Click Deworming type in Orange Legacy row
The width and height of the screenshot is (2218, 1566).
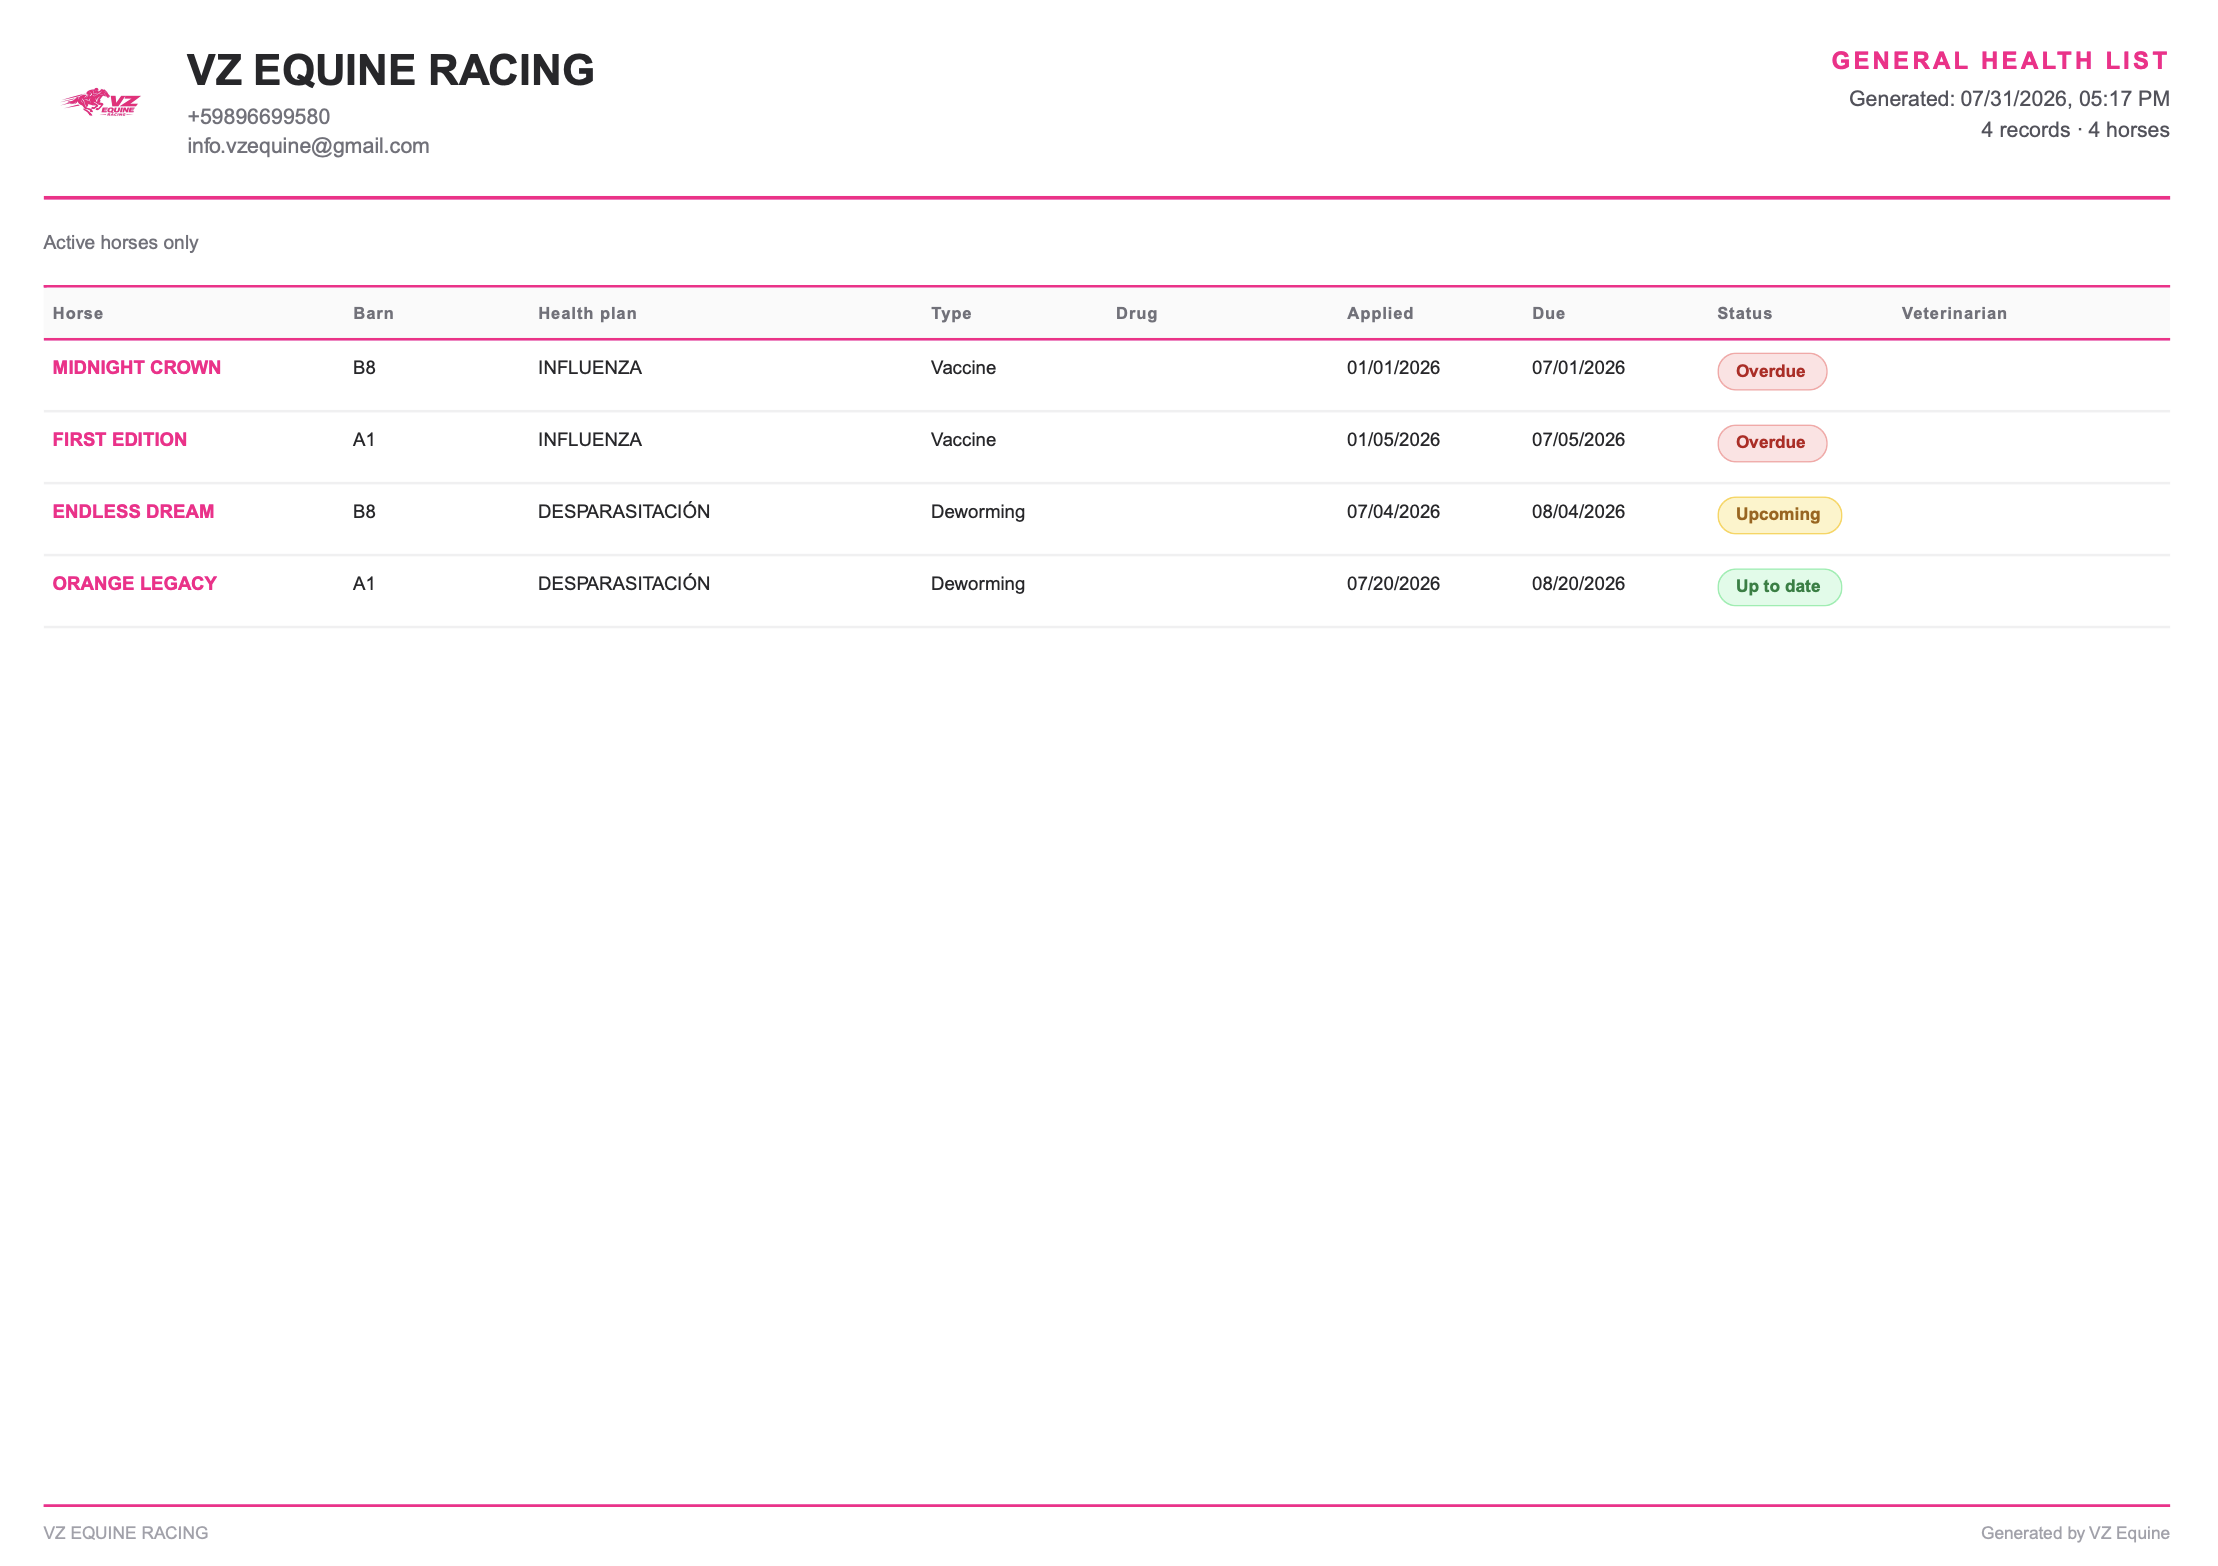978,583
